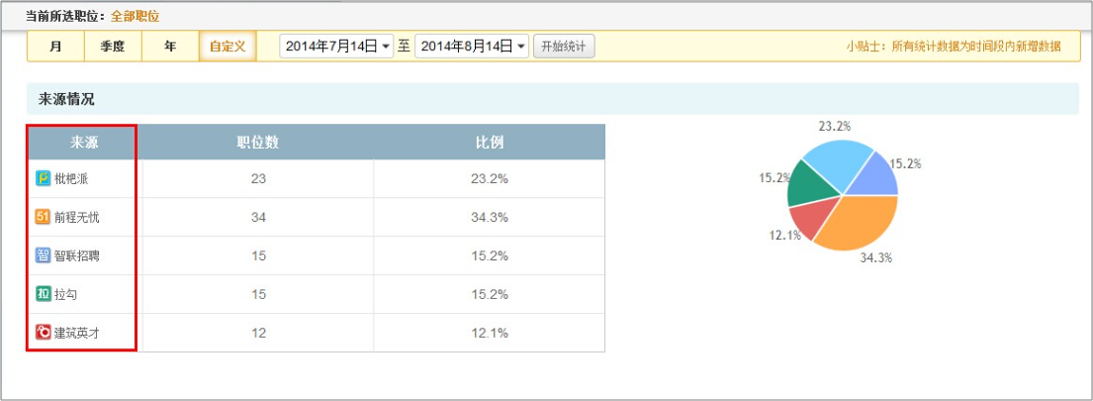
Task: Select the 年 time range tab
Action: 170,46
